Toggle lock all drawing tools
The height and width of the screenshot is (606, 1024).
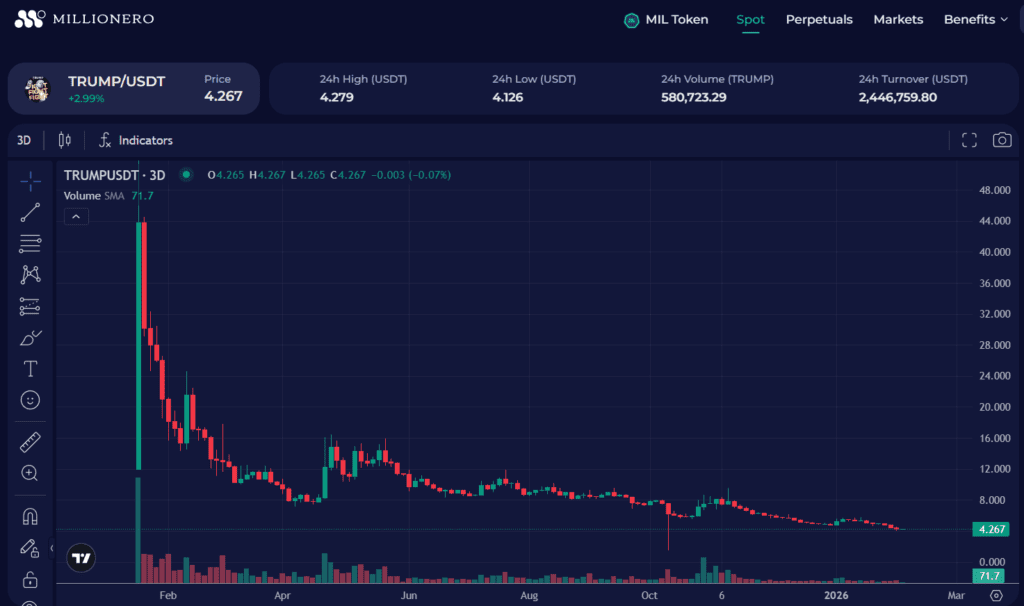(30, 579)
